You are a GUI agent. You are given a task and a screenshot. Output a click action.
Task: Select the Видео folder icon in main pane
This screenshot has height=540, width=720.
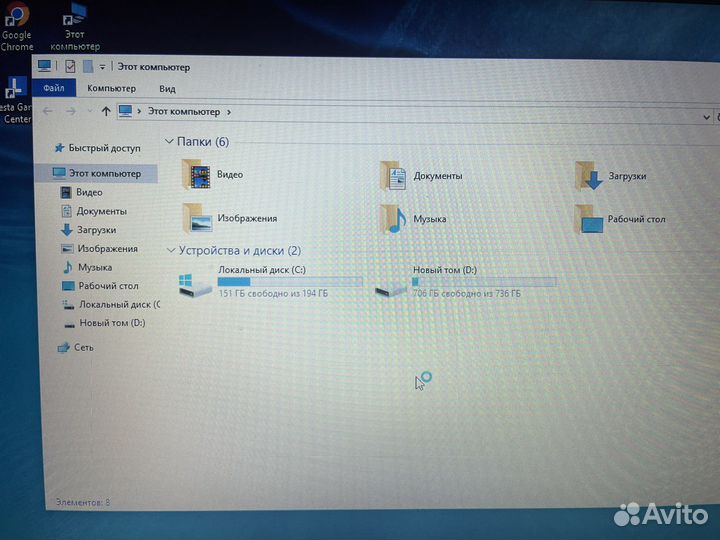(x=197, y=174)
